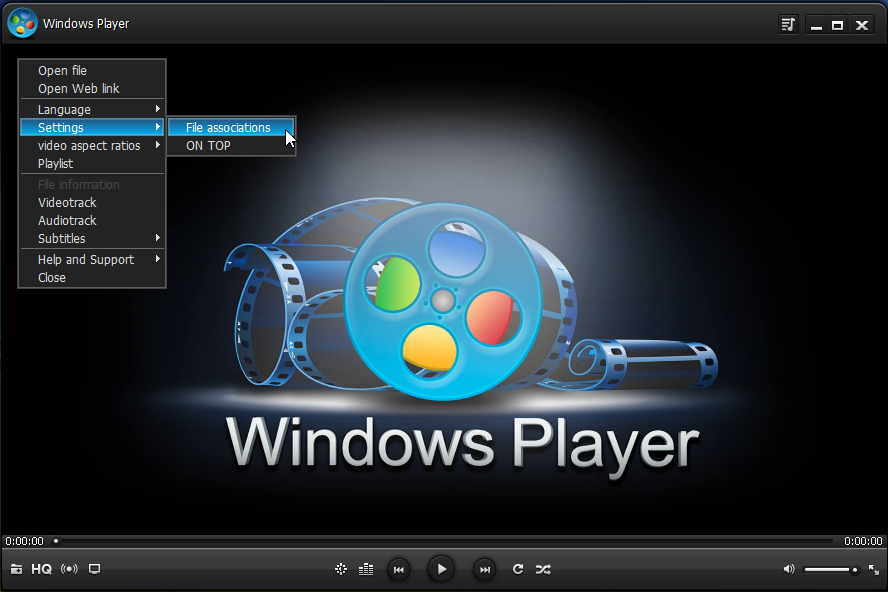Mute audio with speaker icon

[789, 569]
